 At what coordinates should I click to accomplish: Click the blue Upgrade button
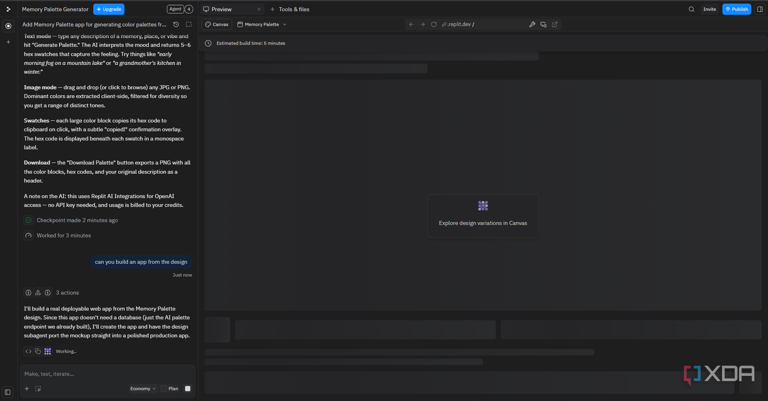(108, 9)
